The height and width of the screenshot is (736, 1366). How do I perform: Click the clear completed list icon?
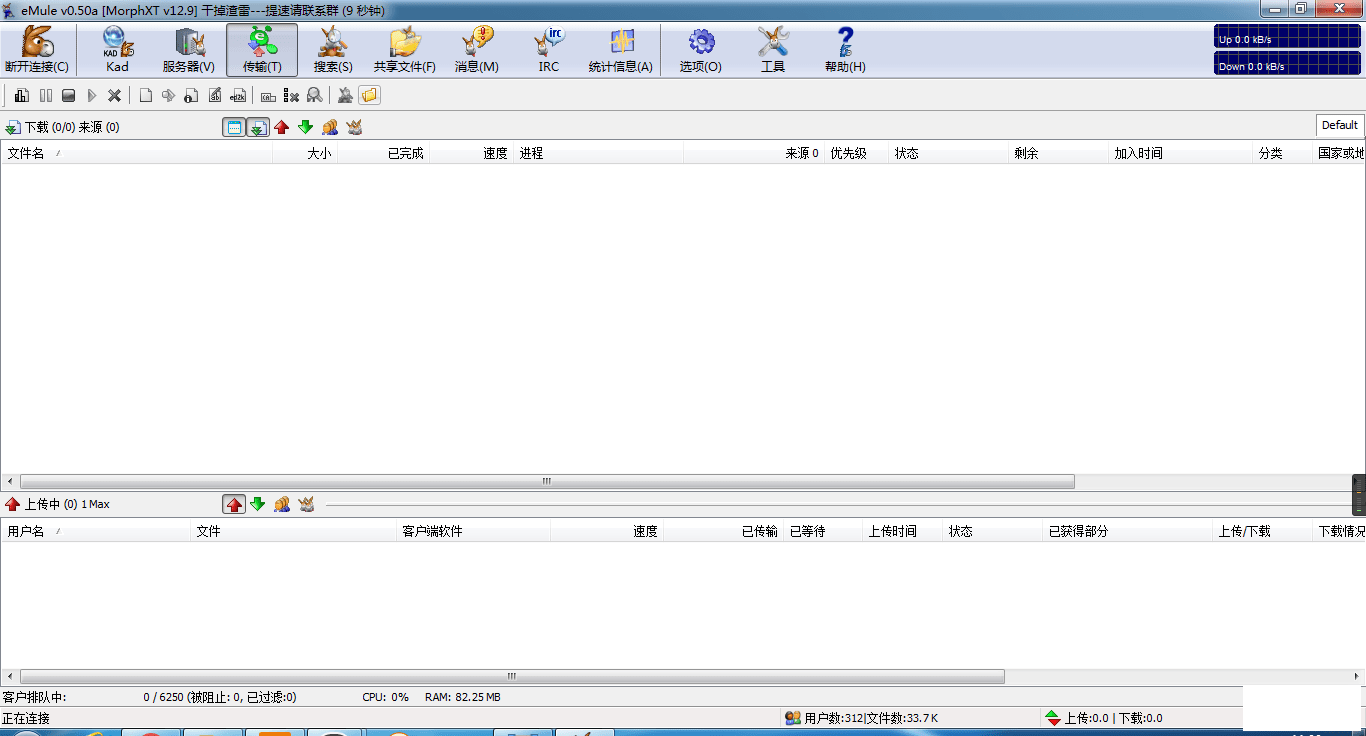click(x=291, y=95)
